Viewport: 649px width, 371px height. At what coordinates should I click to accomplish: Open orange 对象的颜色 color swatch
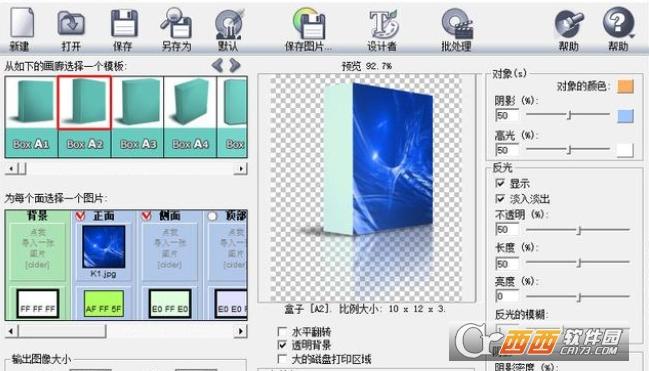(625, 86)
